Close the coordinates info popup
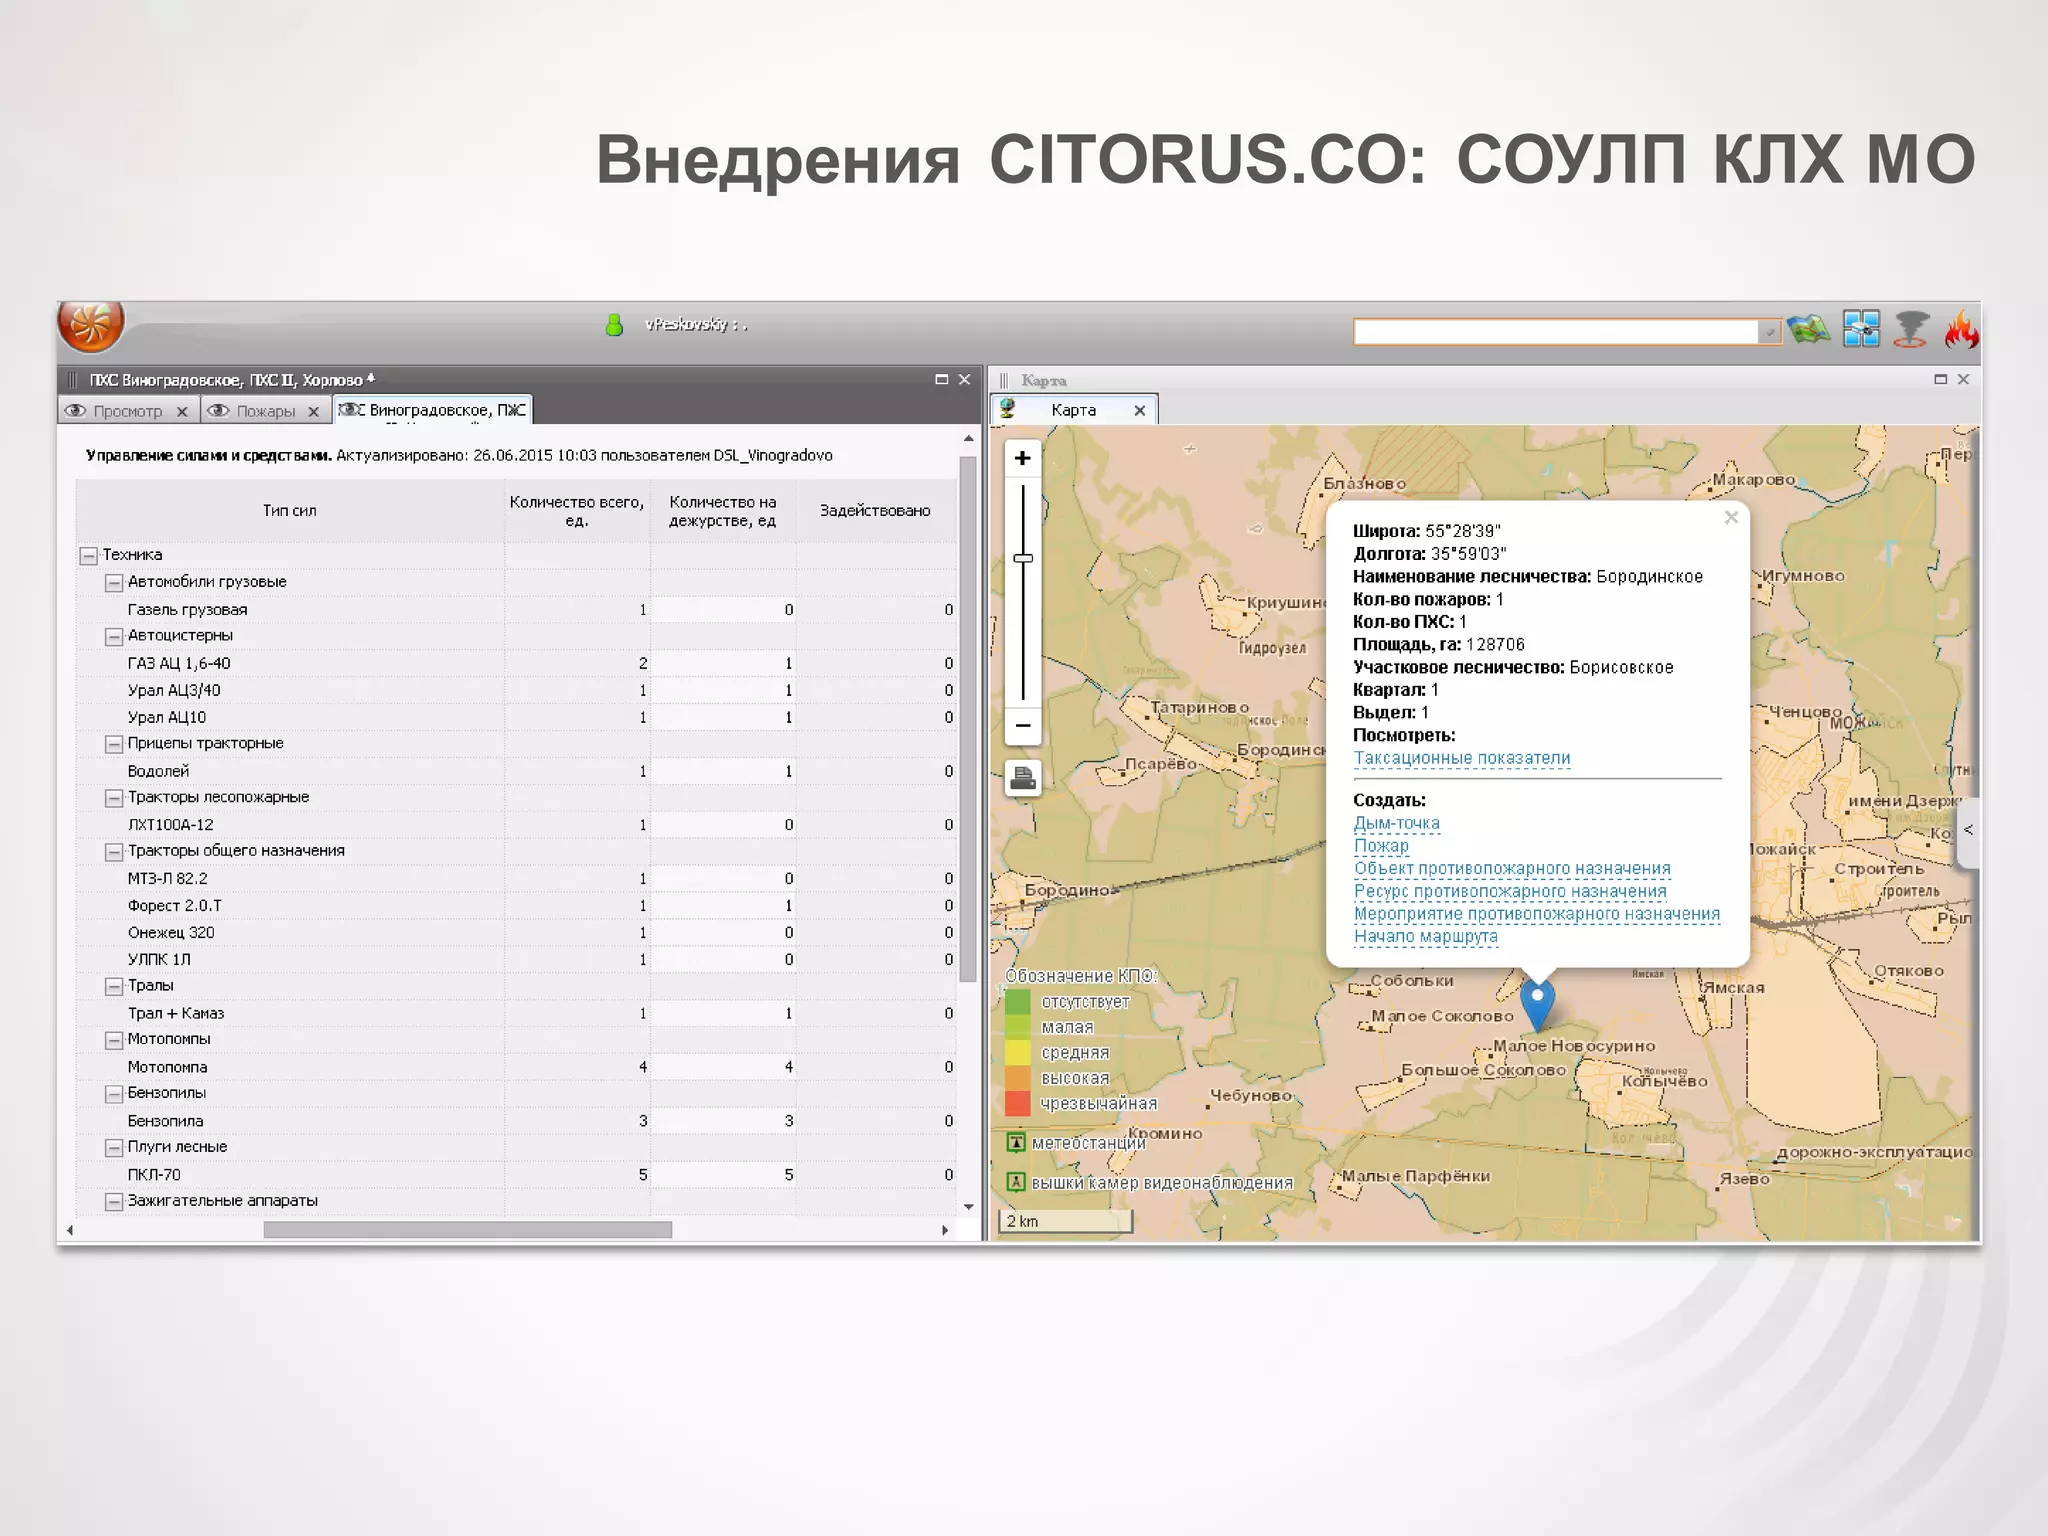2048x1536 pixels. (1731, 517)
